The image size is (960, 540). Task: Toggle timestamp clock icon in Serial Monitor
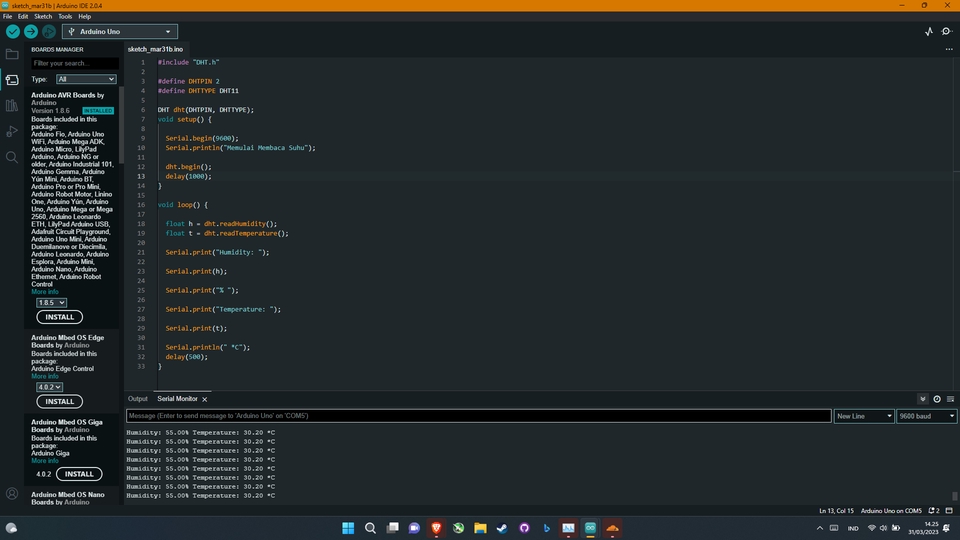[937, 399]
